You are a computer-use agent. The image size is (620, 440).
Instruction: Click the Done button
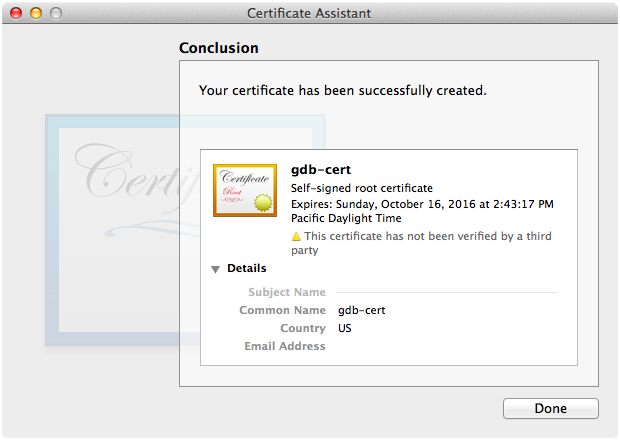550,408
